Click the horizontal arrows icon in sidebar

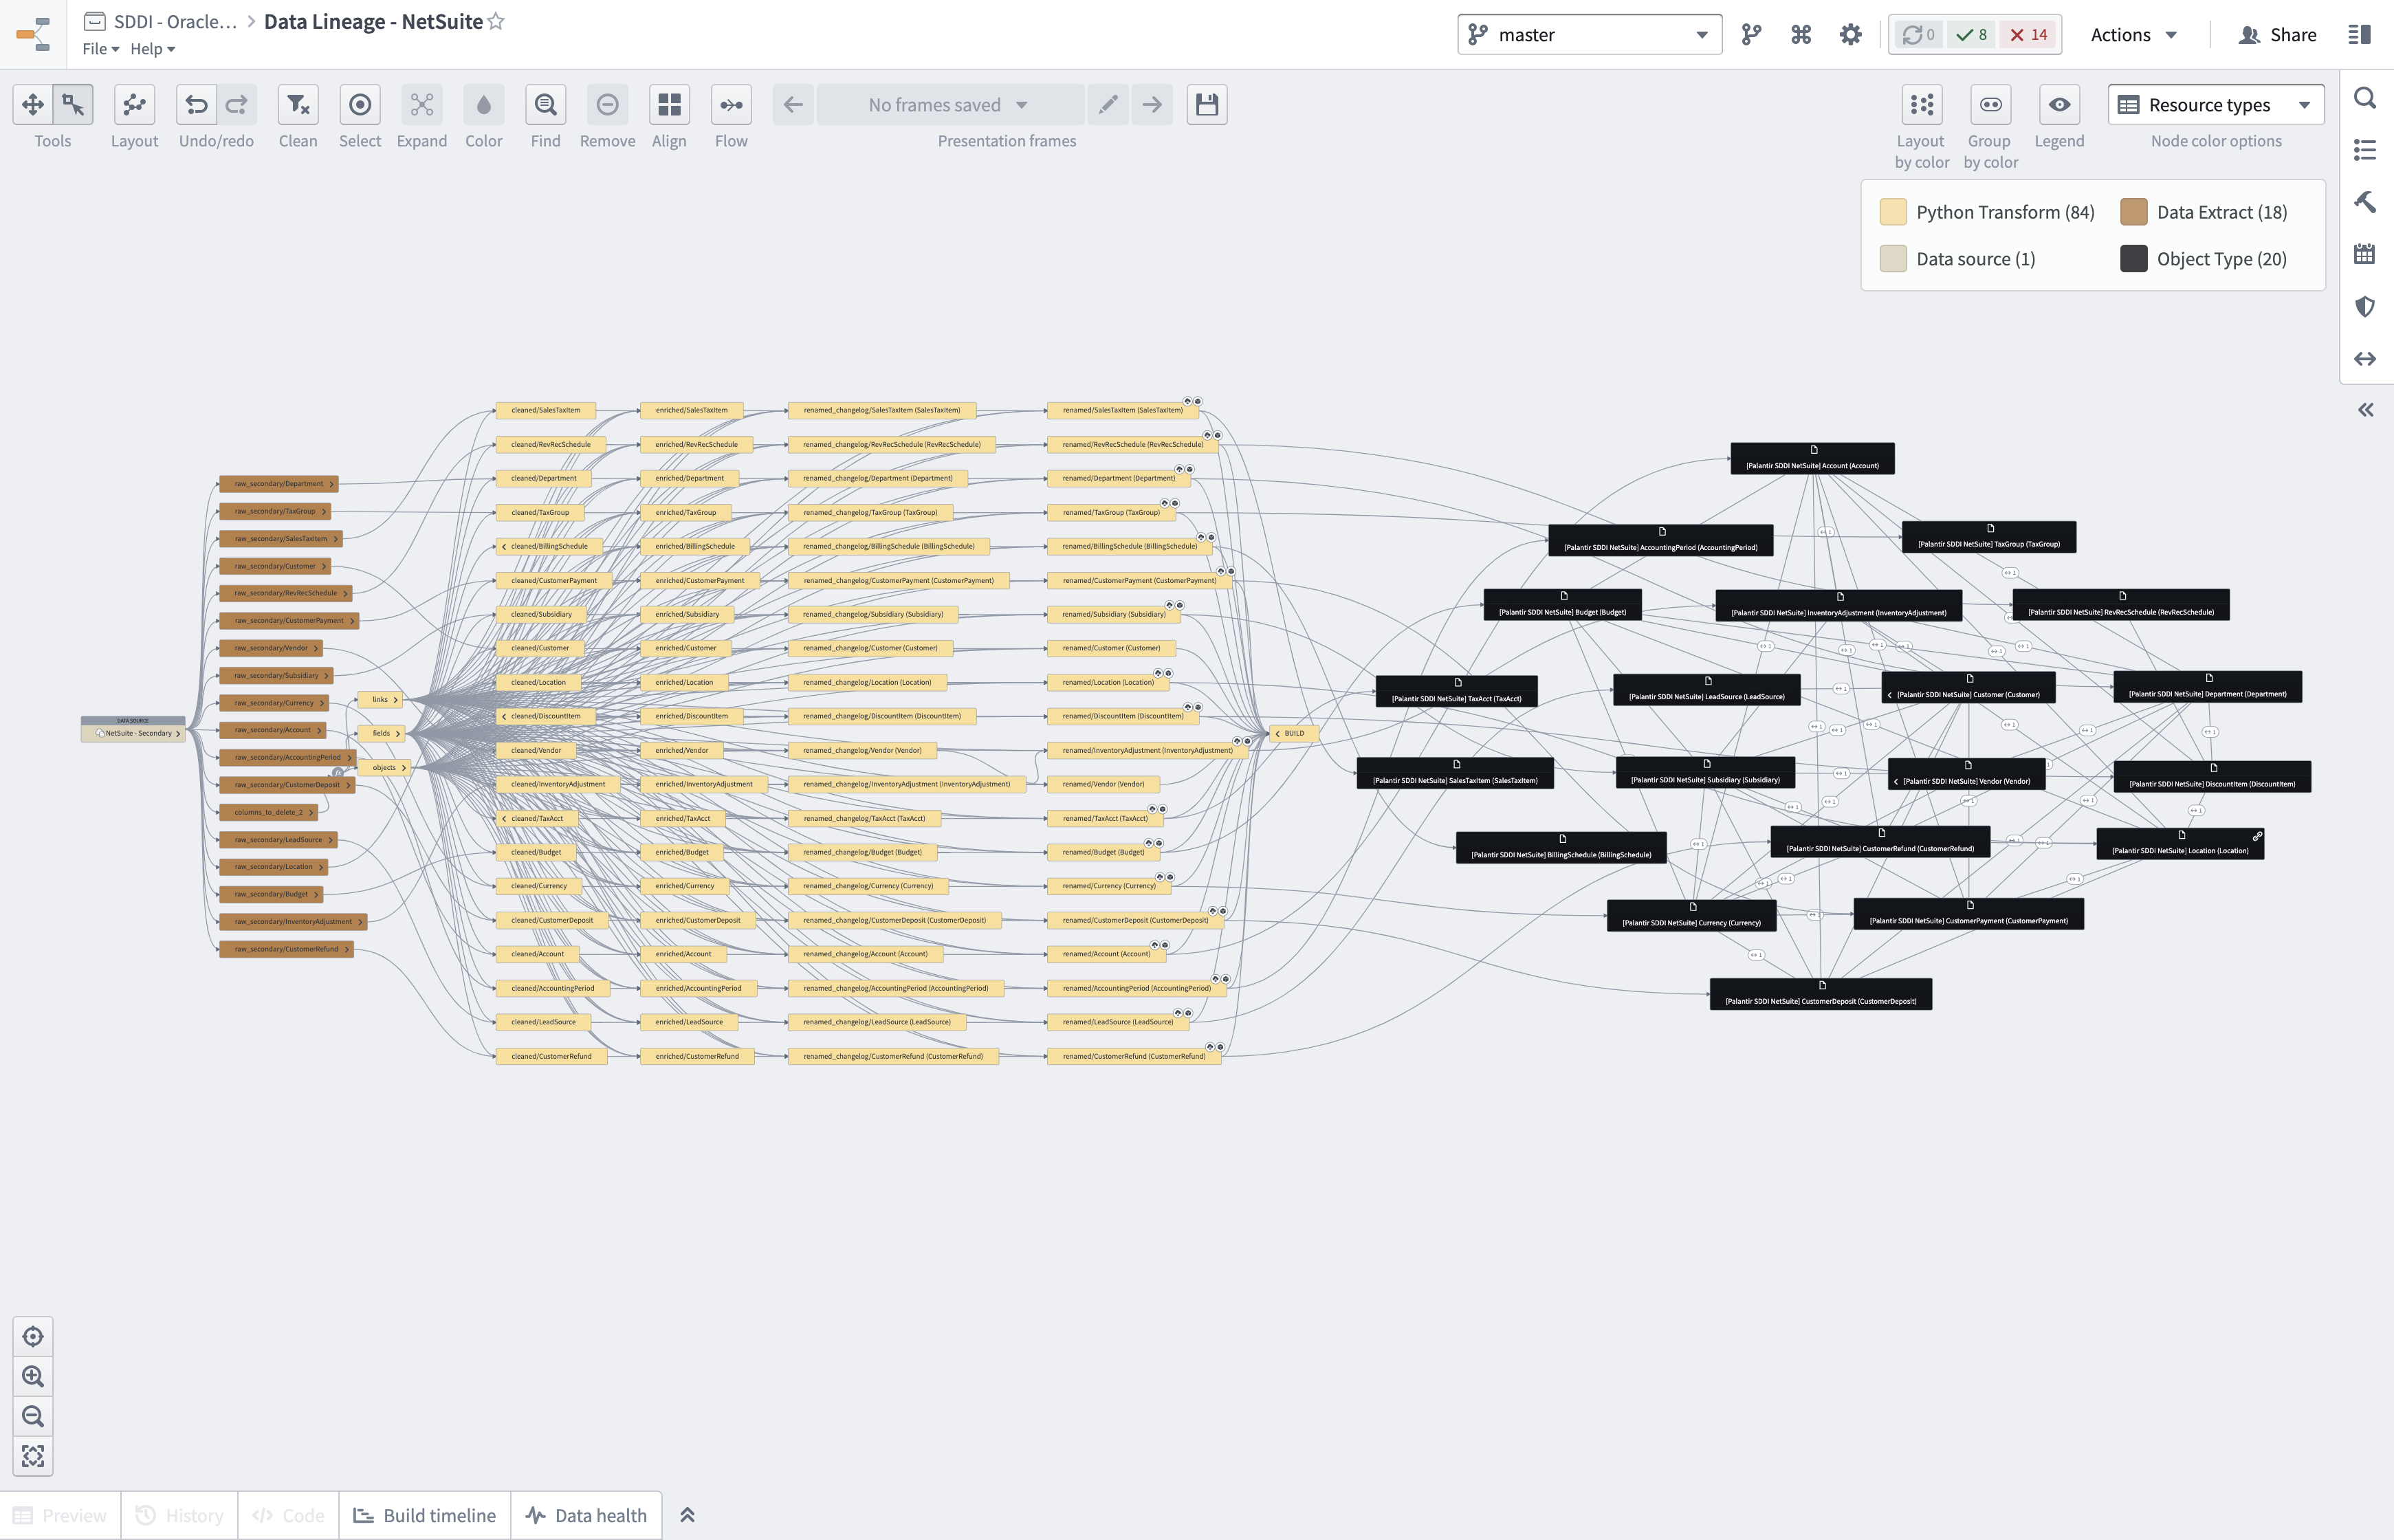tap(2365, 358)
